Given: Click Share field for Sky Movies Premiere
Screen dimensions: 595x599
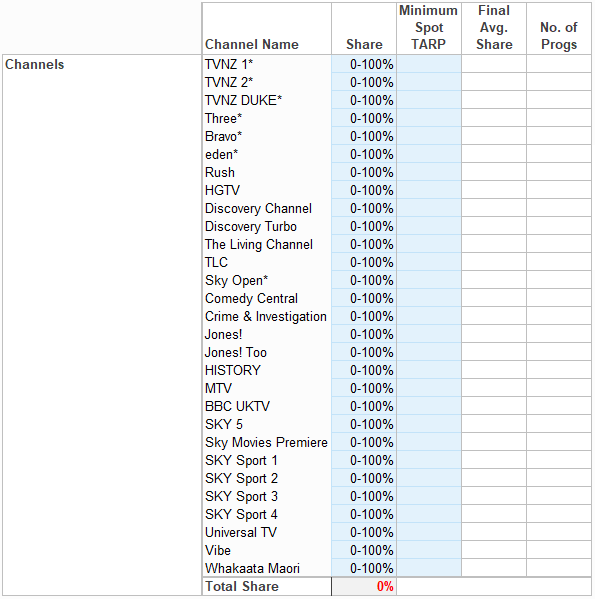Looking at the screenshot, I should pos(364,442).
